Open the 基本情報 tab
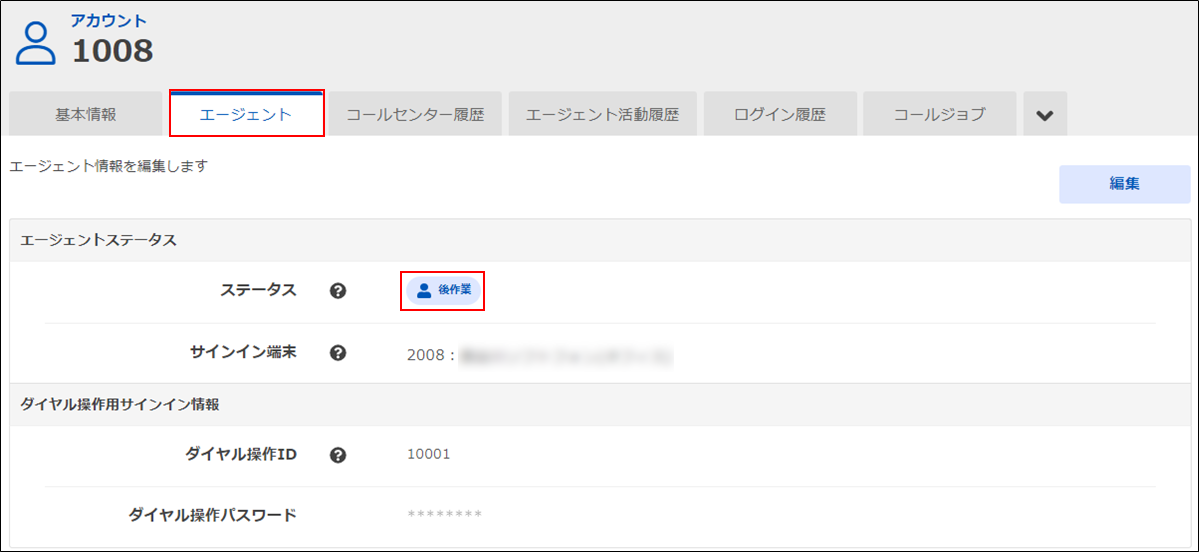Screen dimensions: 1199x552 pos(85,114)
